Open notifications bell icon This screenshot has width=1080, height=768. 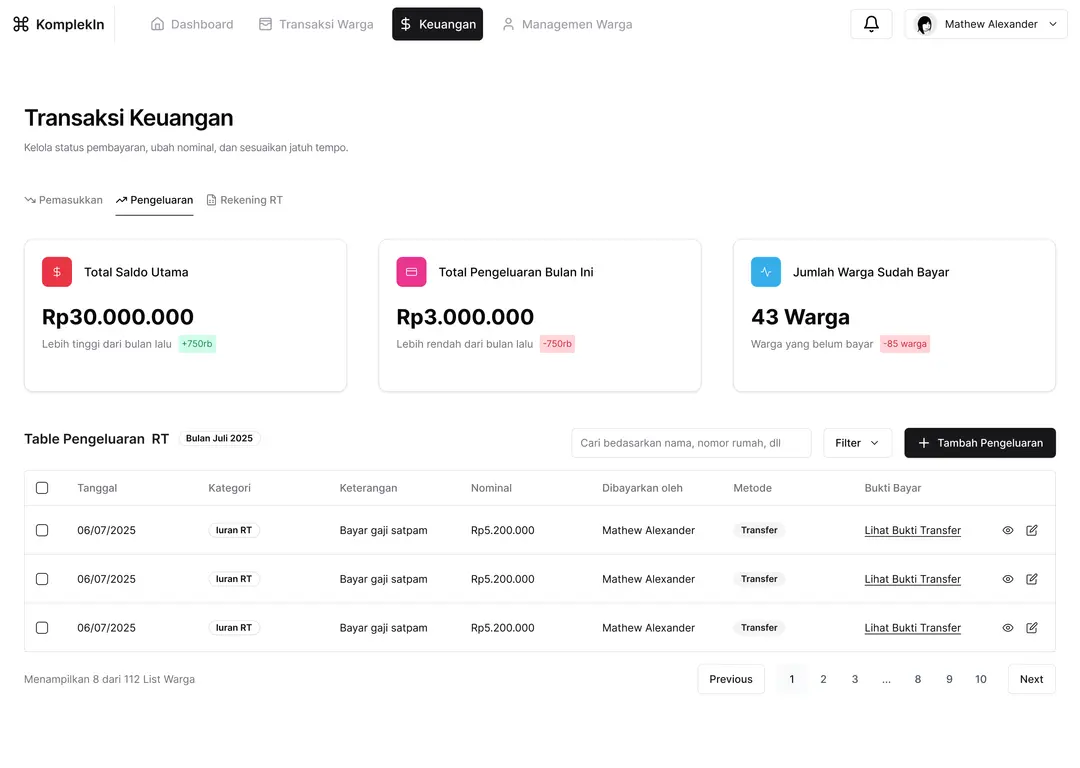pos(871,24)
